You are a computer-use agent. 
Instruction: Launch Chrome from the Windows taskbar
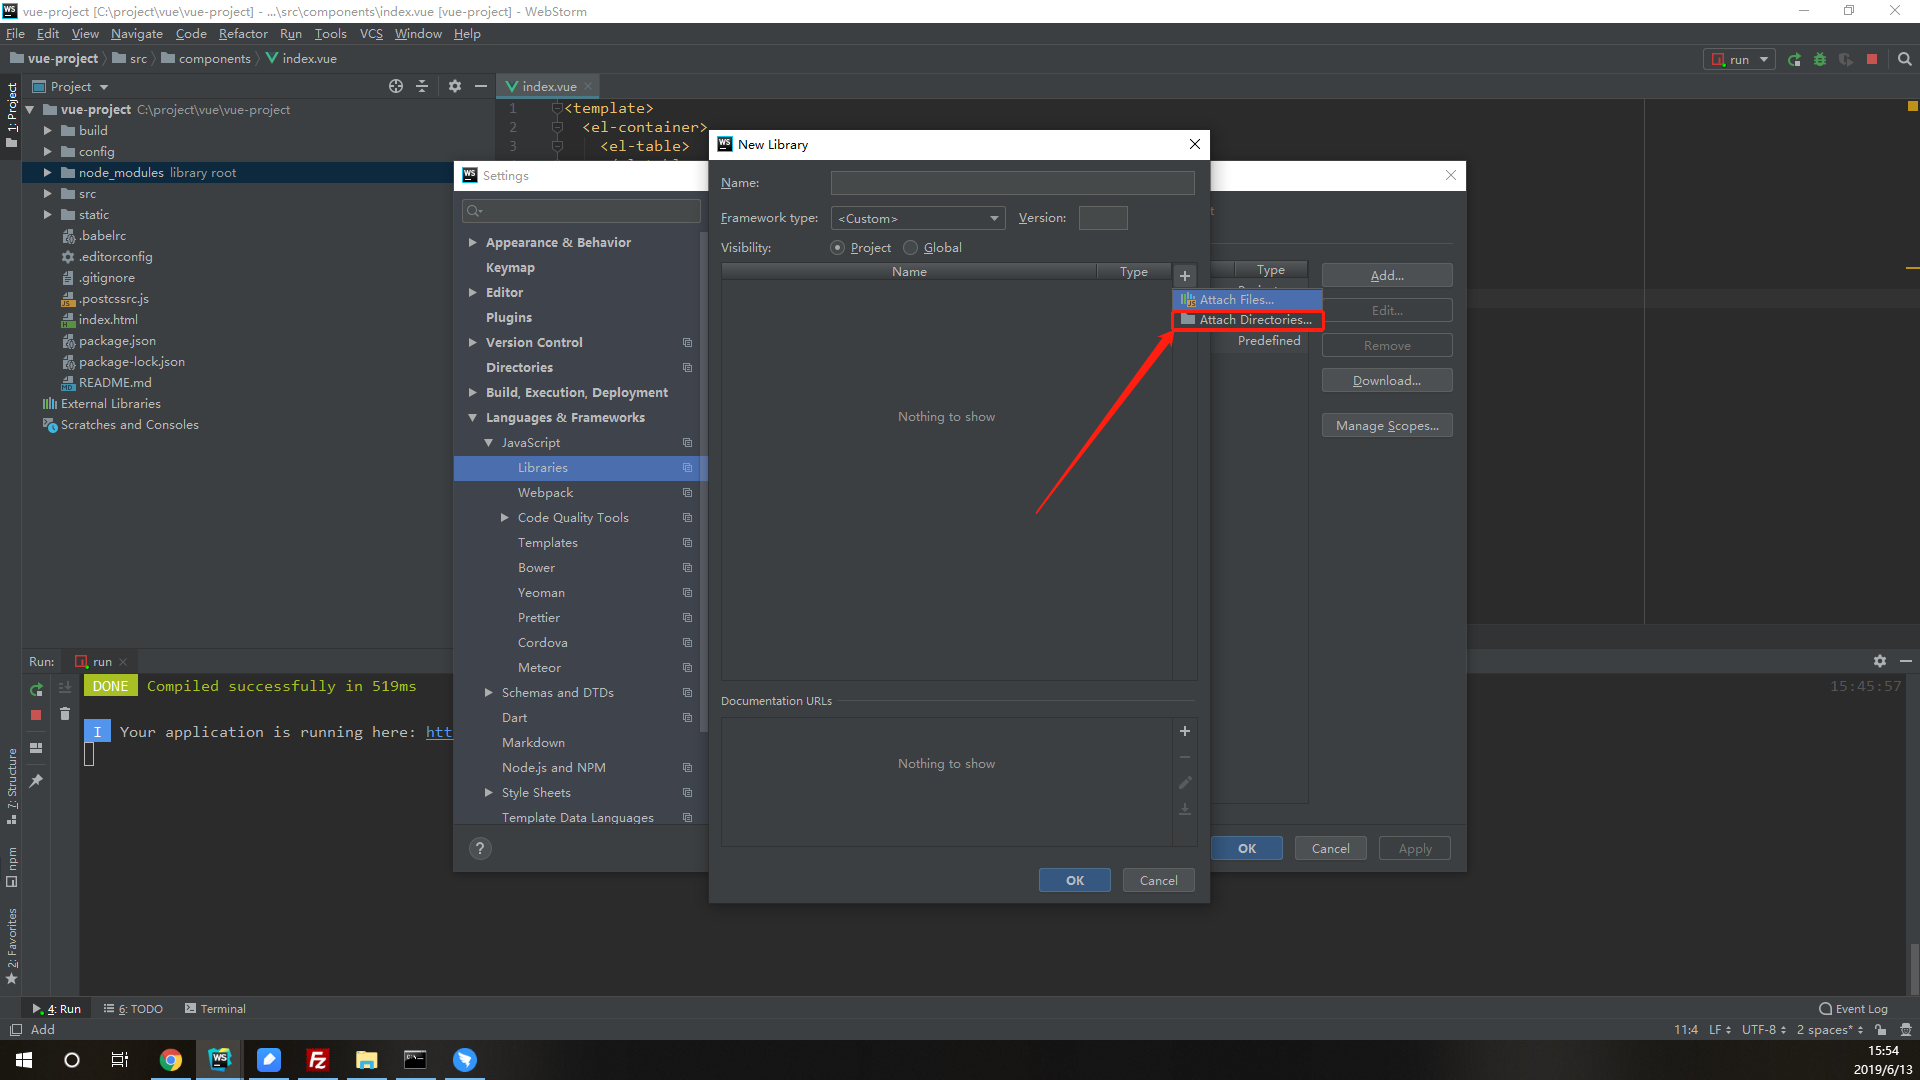pos(171,1060)
